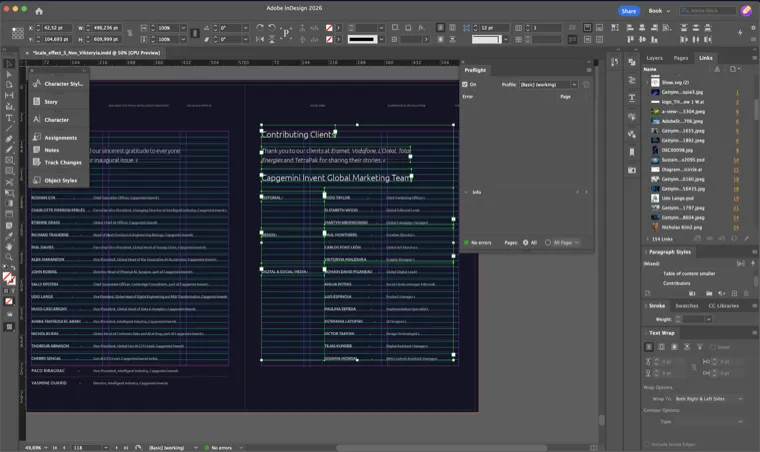Select the Scissors tool
Viewport: 760px width, 452px height.
pyautogui.click(x=9, y=182)
